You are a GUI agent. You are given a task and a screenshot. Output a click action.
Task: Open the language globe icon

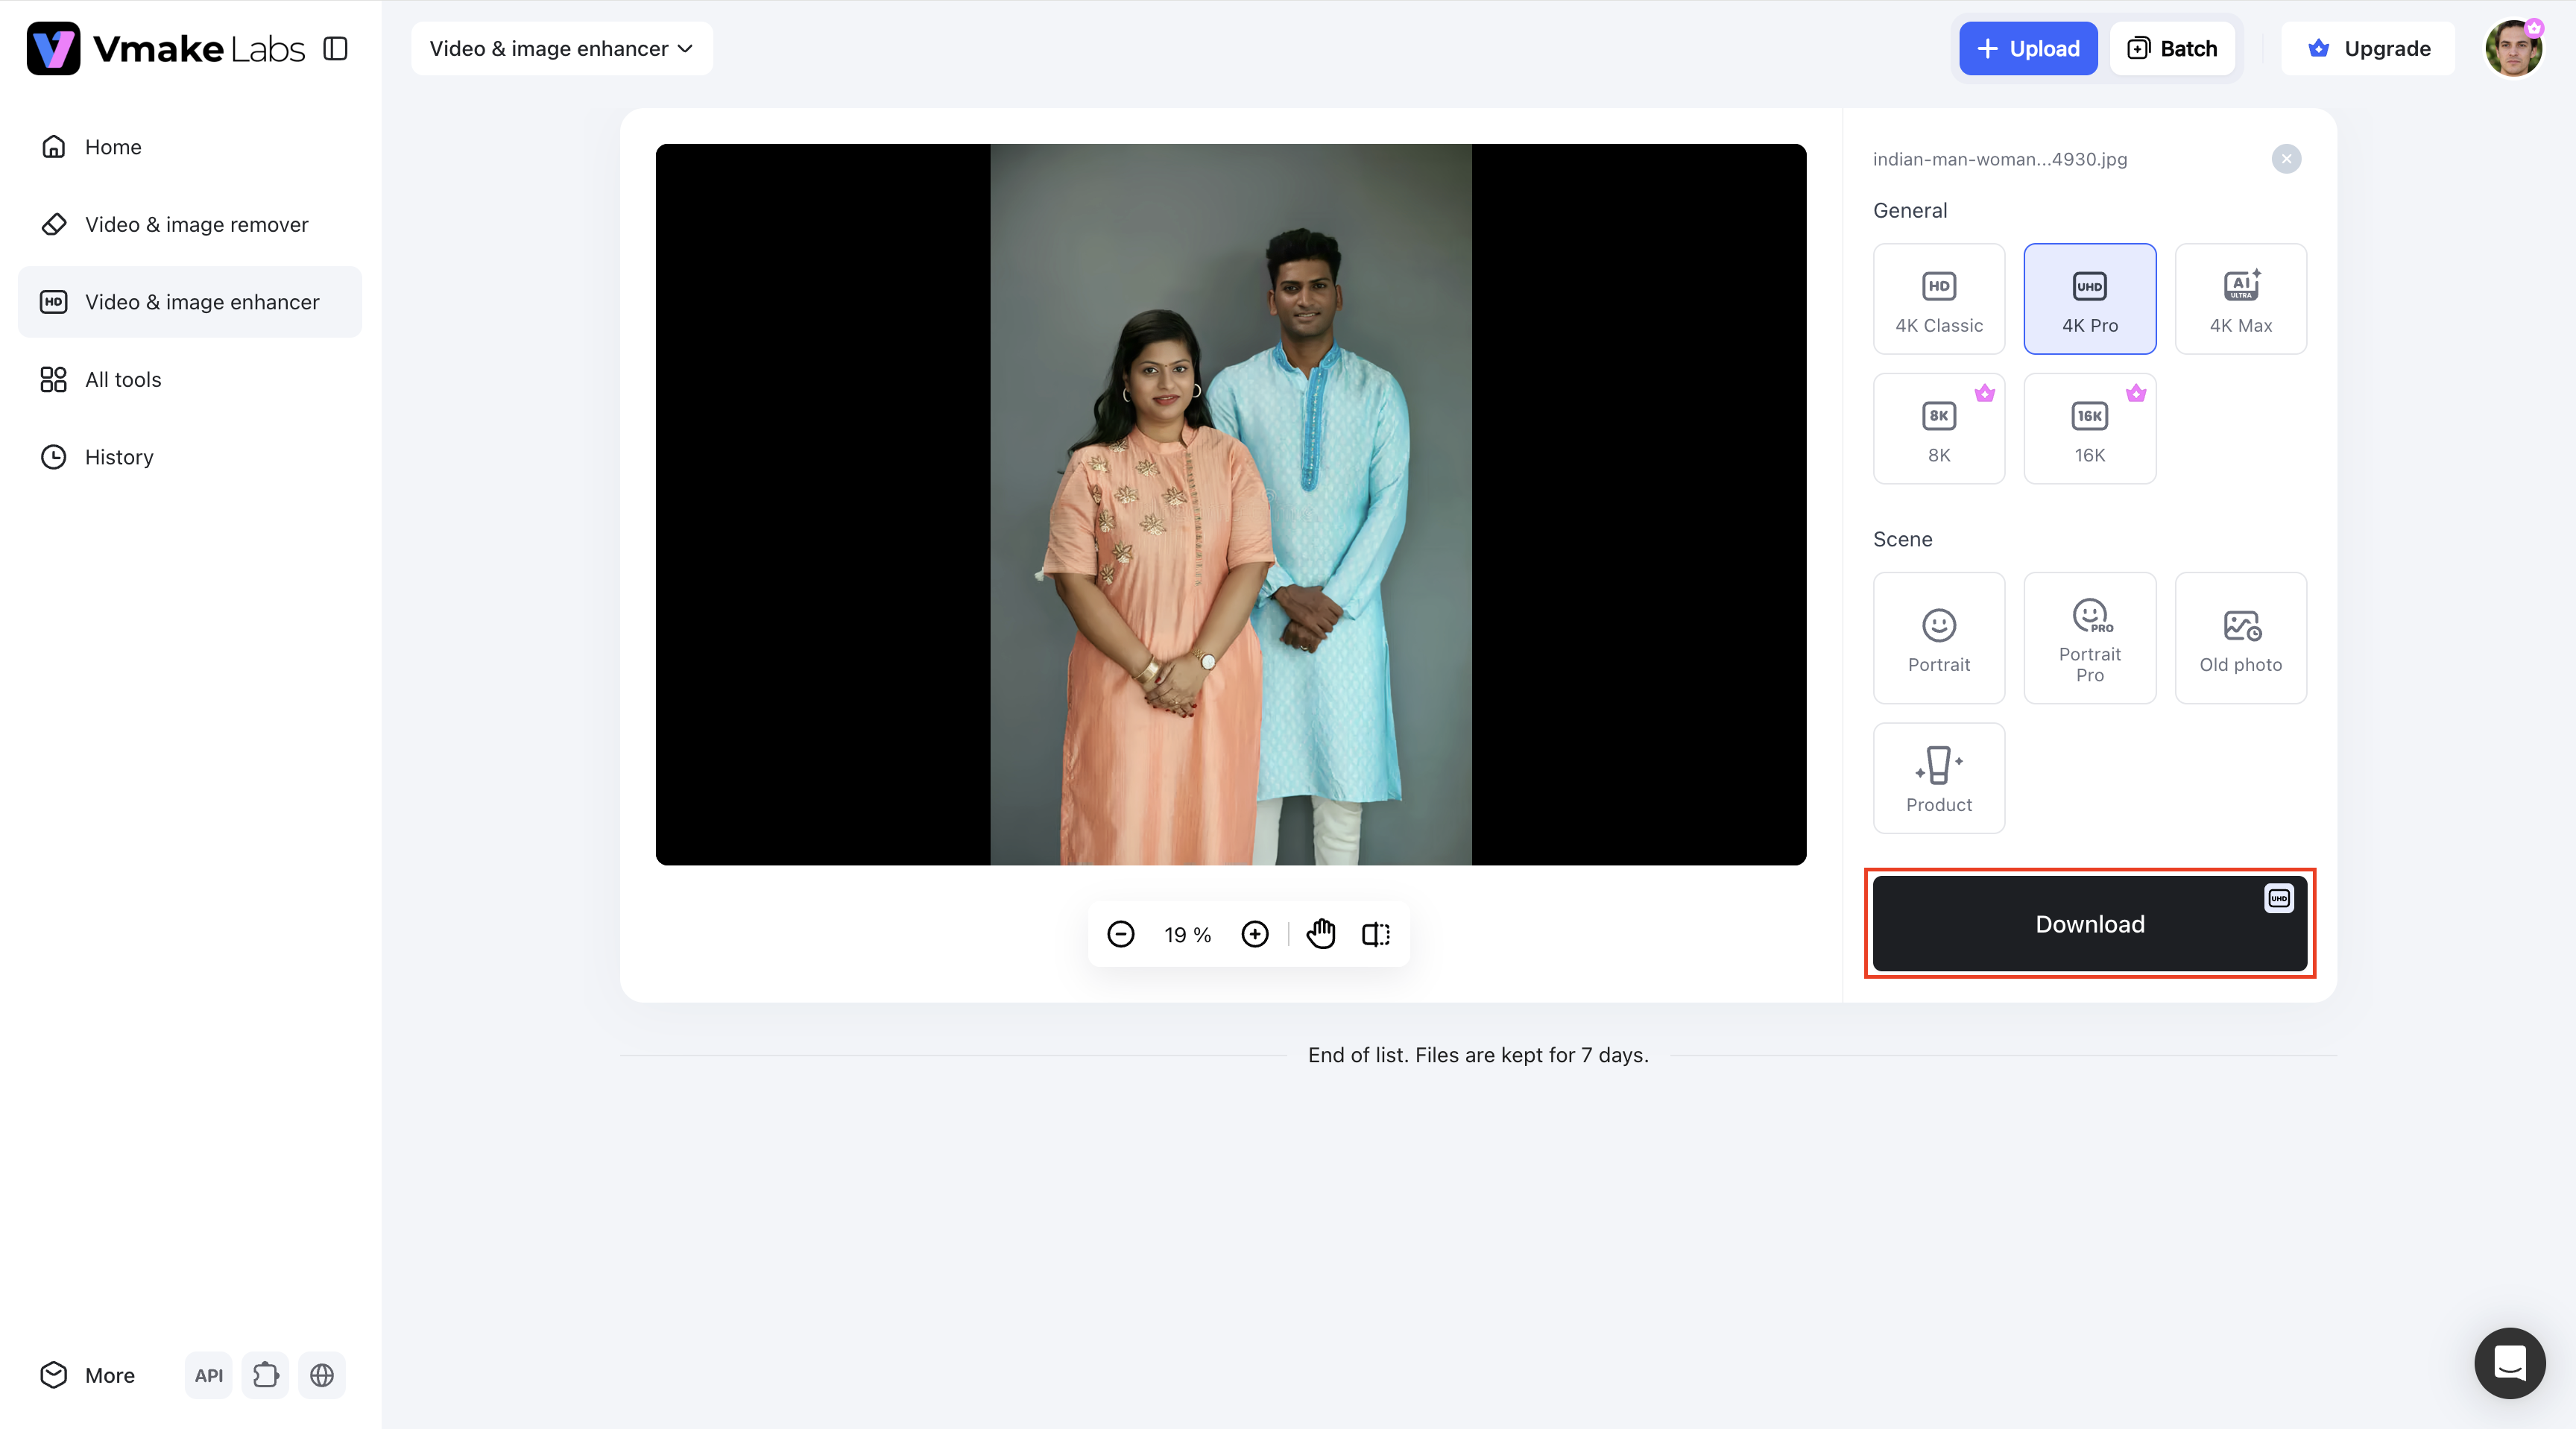coord(322,1375)
